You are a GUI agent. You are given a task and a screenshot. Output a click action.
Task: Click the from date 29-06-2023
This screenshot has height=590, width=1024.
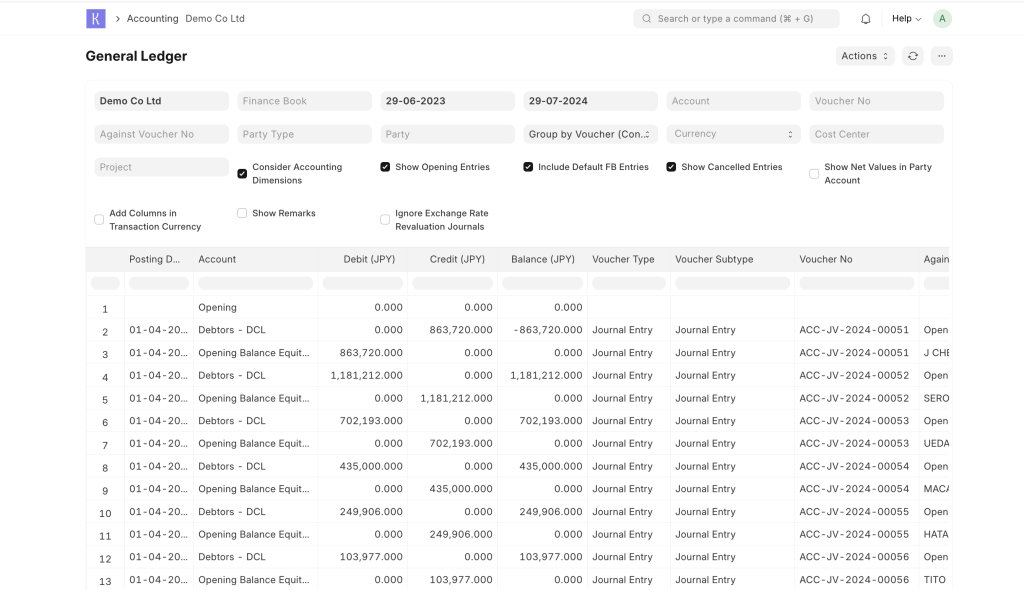pyautogui.click(x=447, y=101)
